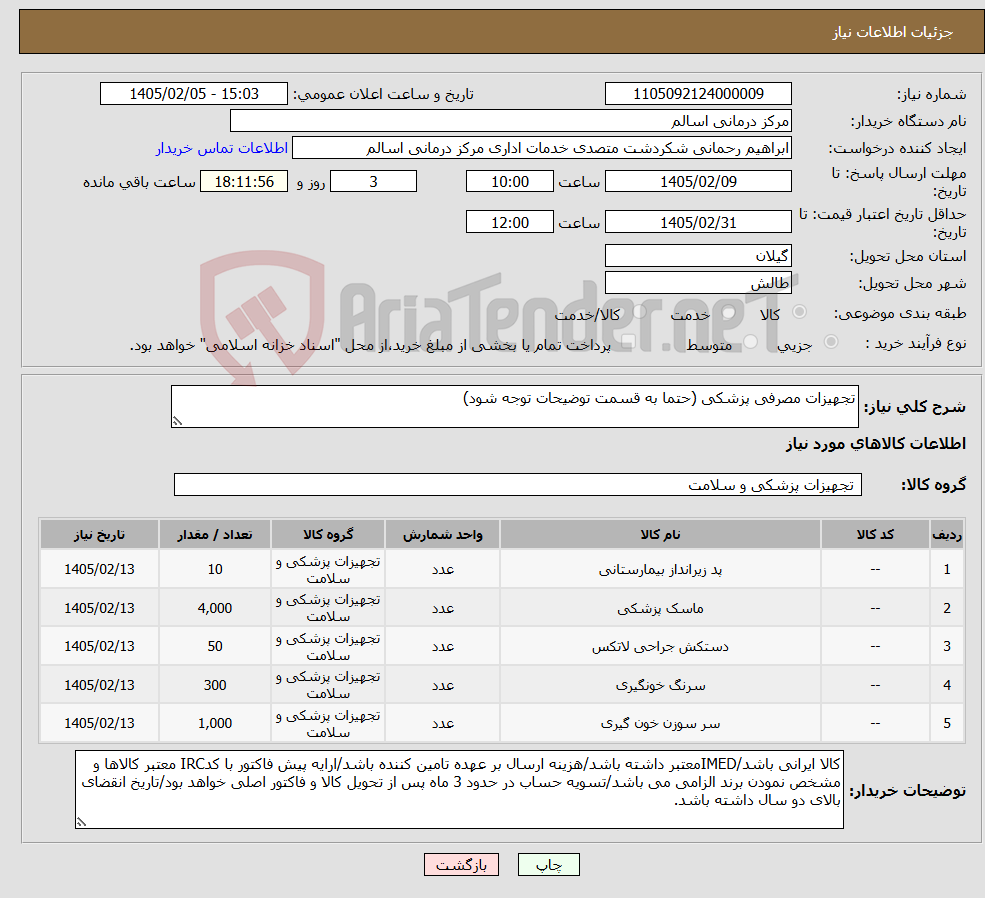Image resolution: width=985 pixels, height=898 pixels.
Task: Click the ردیف column header
Action: pyautogui.click(x=947, y=534)
